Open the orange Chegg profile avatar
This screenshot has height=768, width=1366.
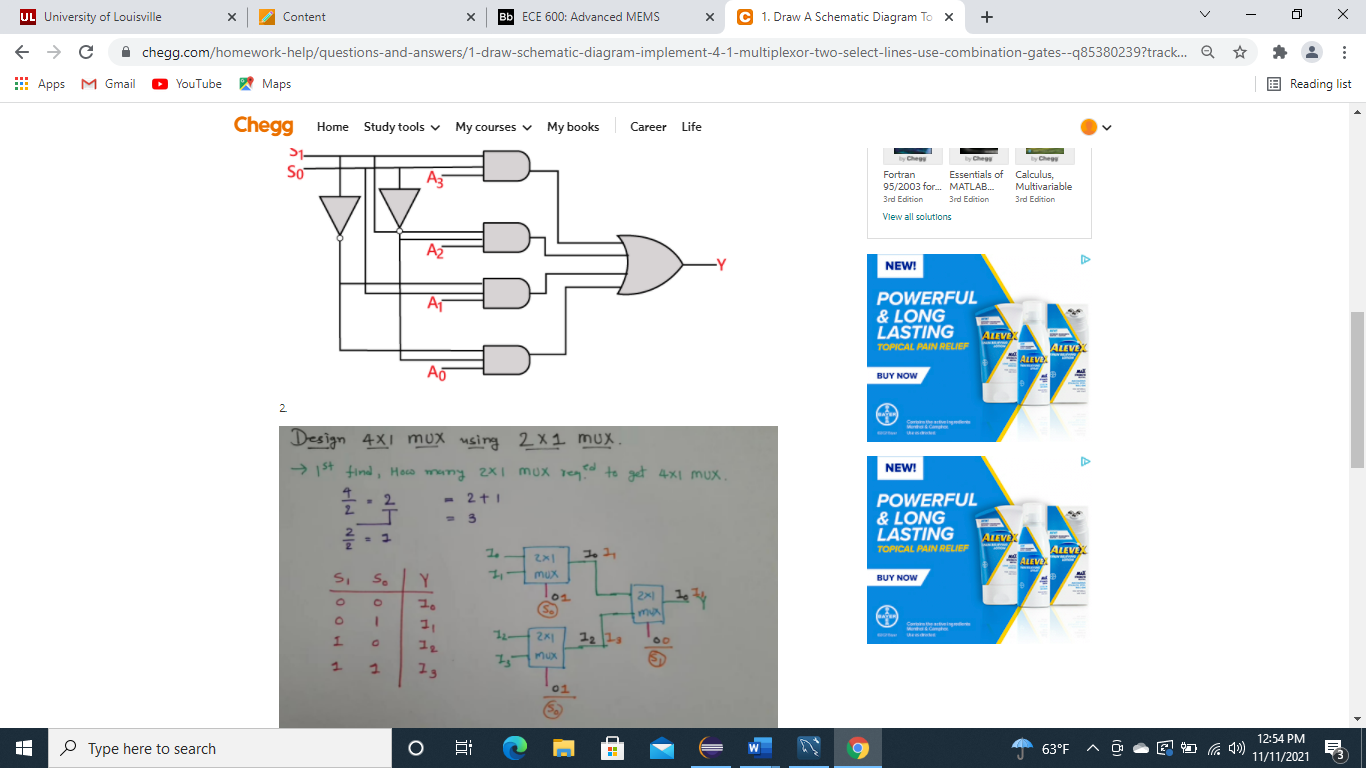coord(1090,127)
